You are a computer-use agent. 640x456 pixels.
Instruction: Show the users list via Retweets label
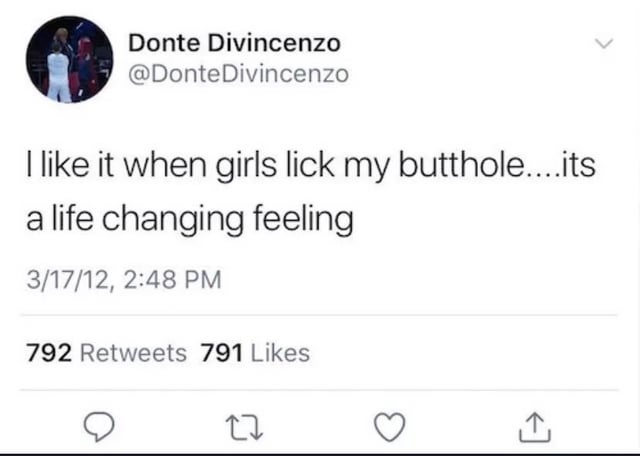[x=132, y=352]
